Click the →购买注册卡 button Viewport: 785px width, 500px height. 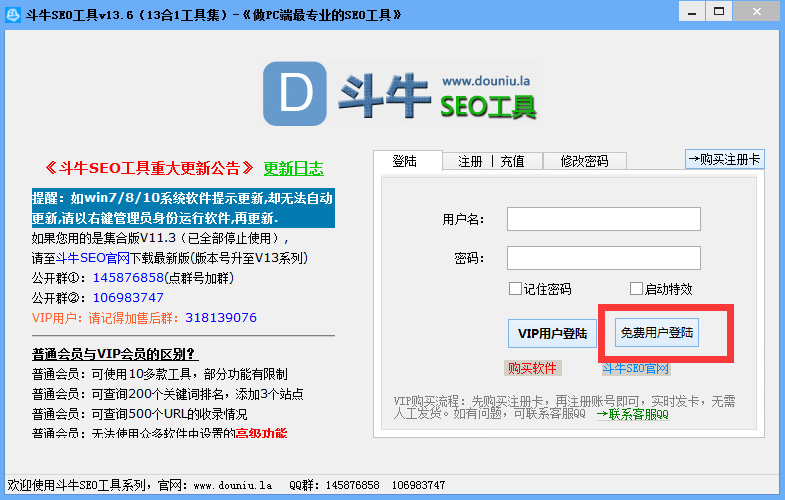pos(724,159)
